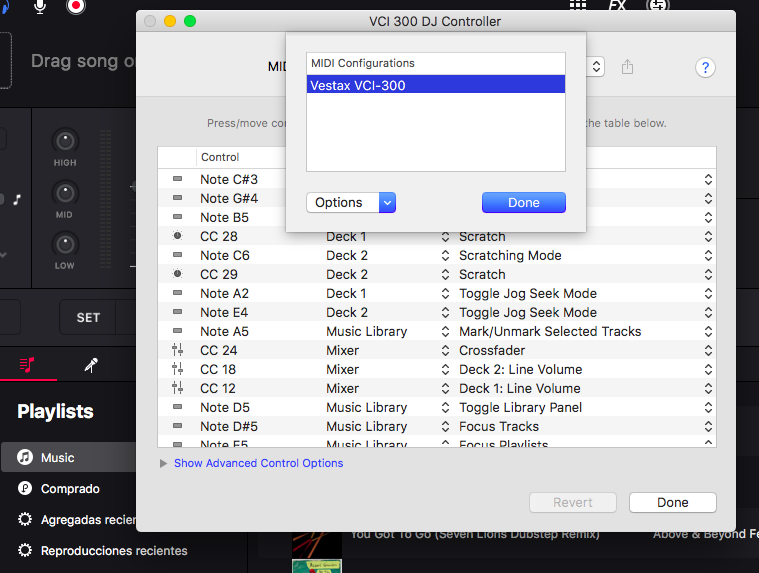Click the grid view icon in top bar
The height and width of the screenshot is (573, 759).
577,5
